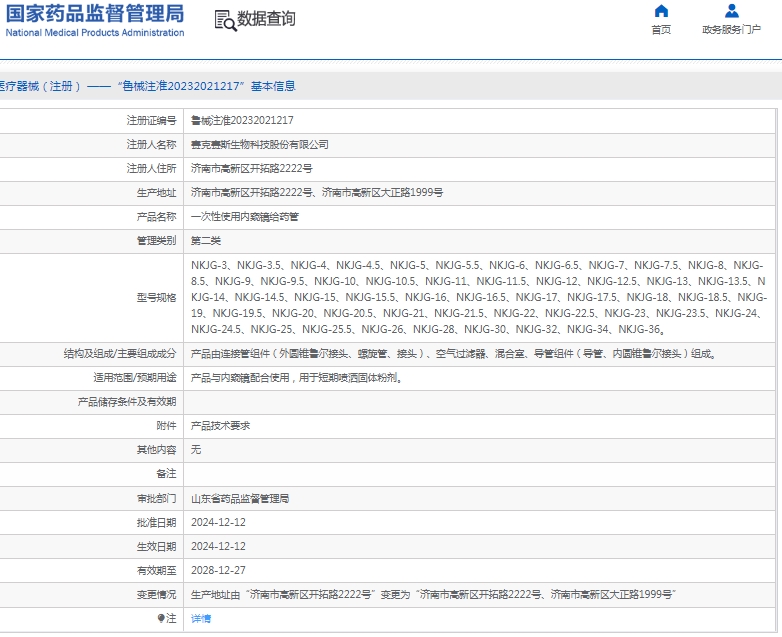
Task: Select the product composition description text
Action: [453, 354]
